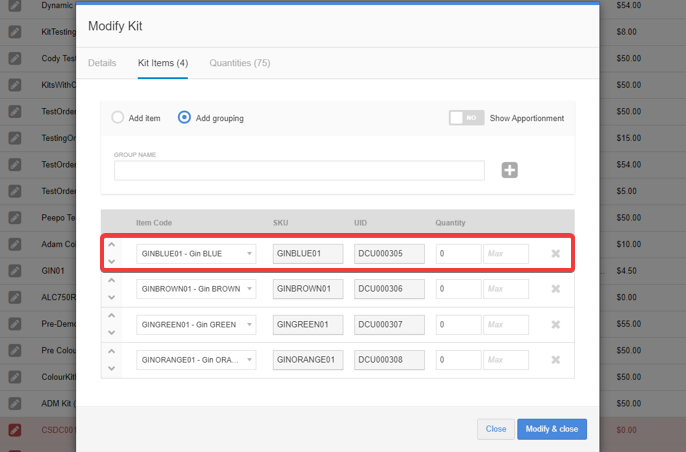This screenshot has width=686, height=452.
Task: Click edit pencil for ColourKit row
Action: click(x=15, y=377)
